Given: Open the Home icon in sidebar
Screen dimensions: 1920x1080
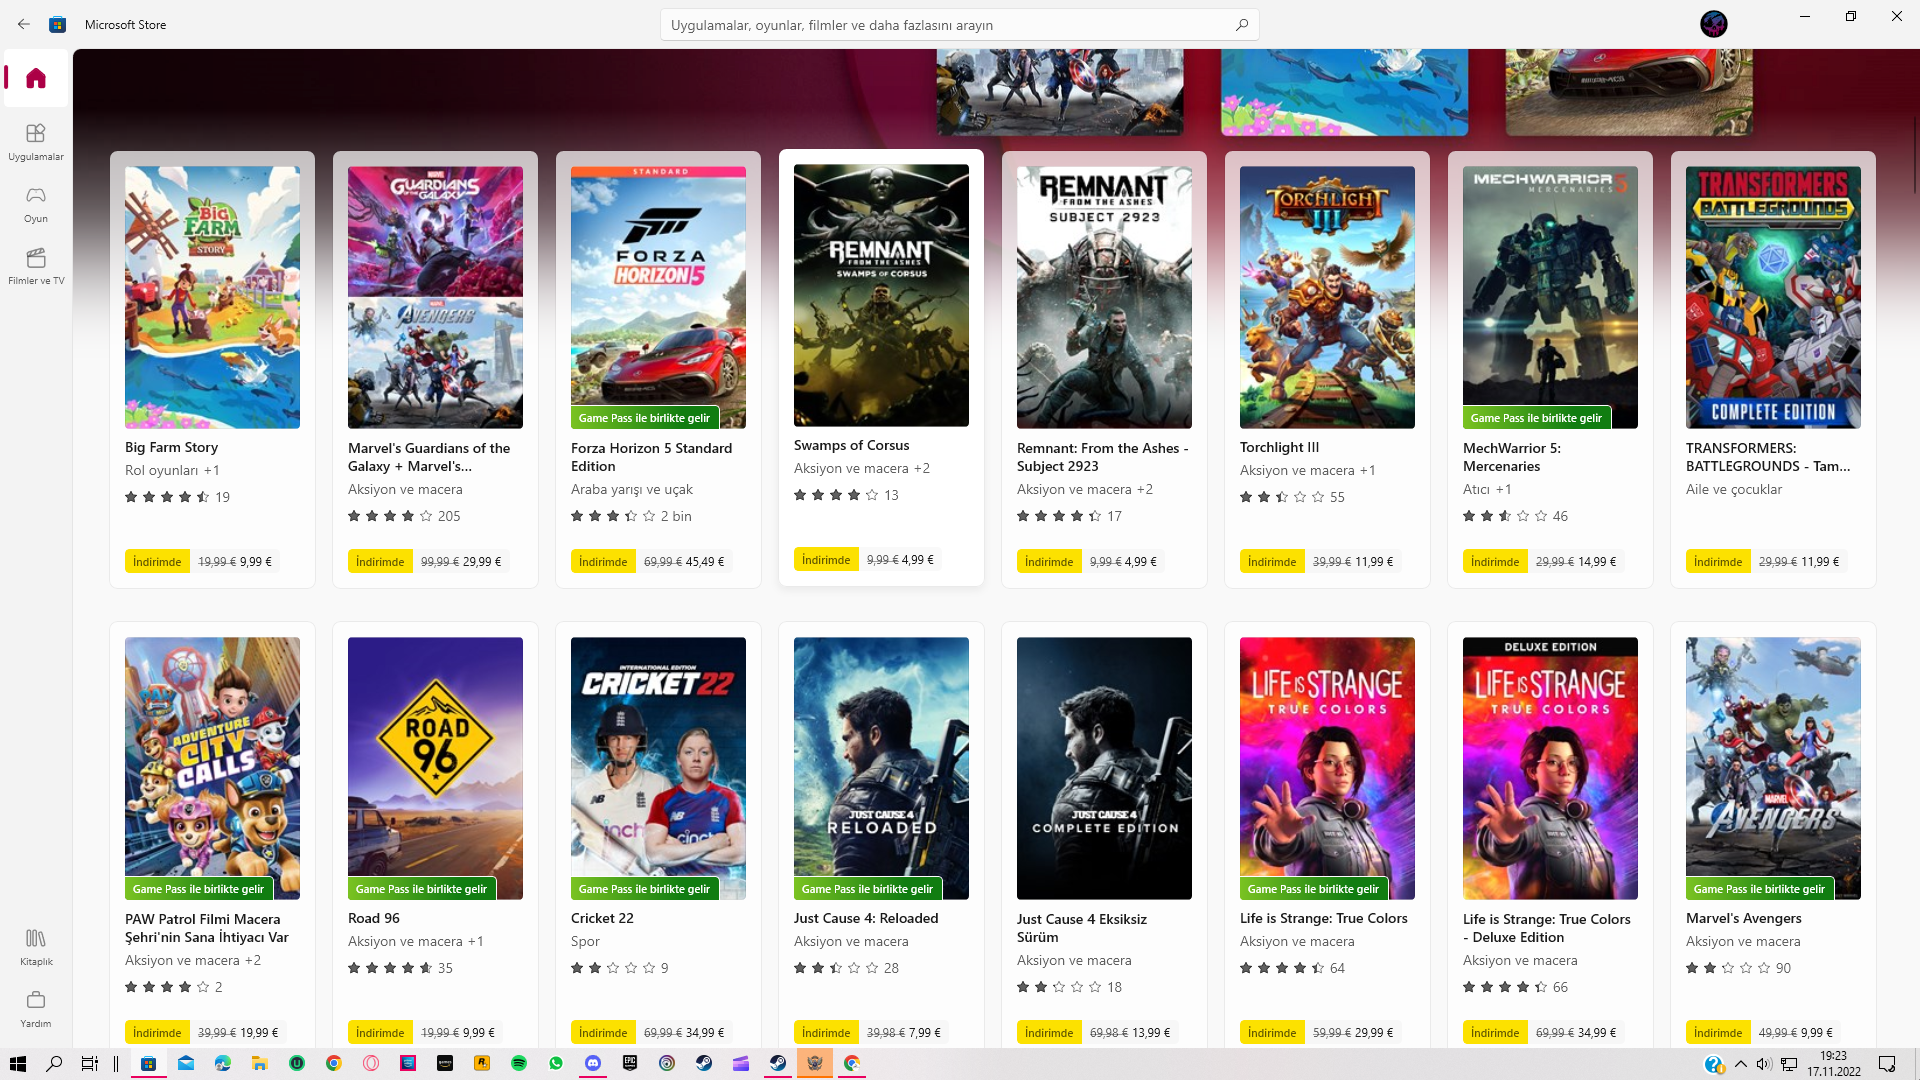Looking at the screenshot, I should [36, 78].
